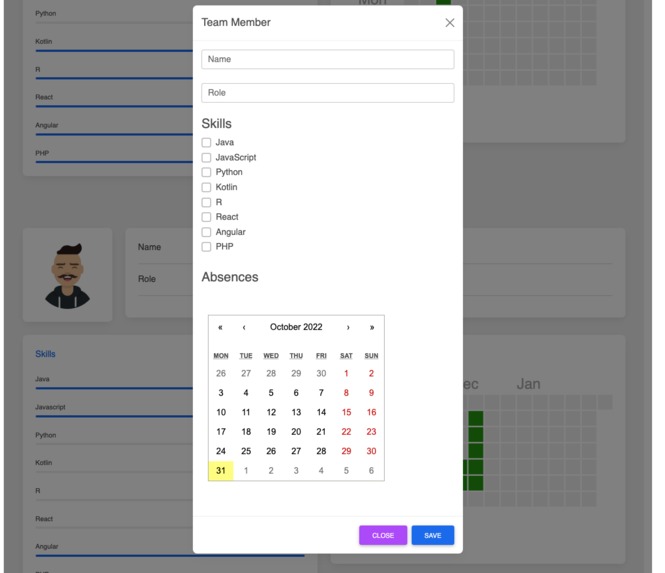This screenshot has width=665, height=573.
Task: Pick Sunday October 9
Action: click(371, 393)
